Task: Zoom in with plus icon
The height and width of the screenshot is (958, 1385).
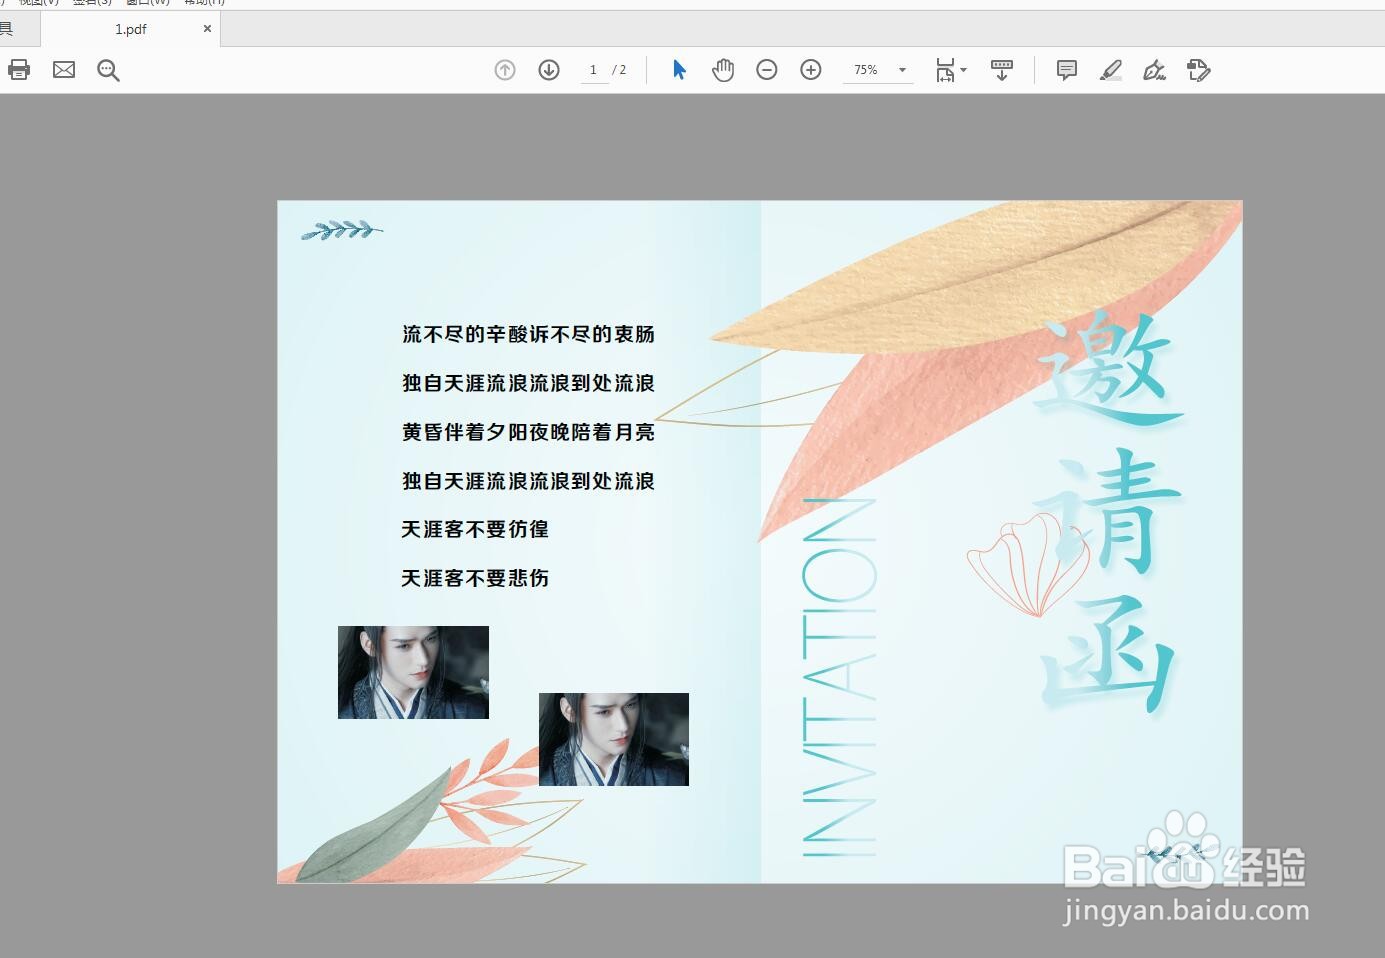Action: (811, 70)
